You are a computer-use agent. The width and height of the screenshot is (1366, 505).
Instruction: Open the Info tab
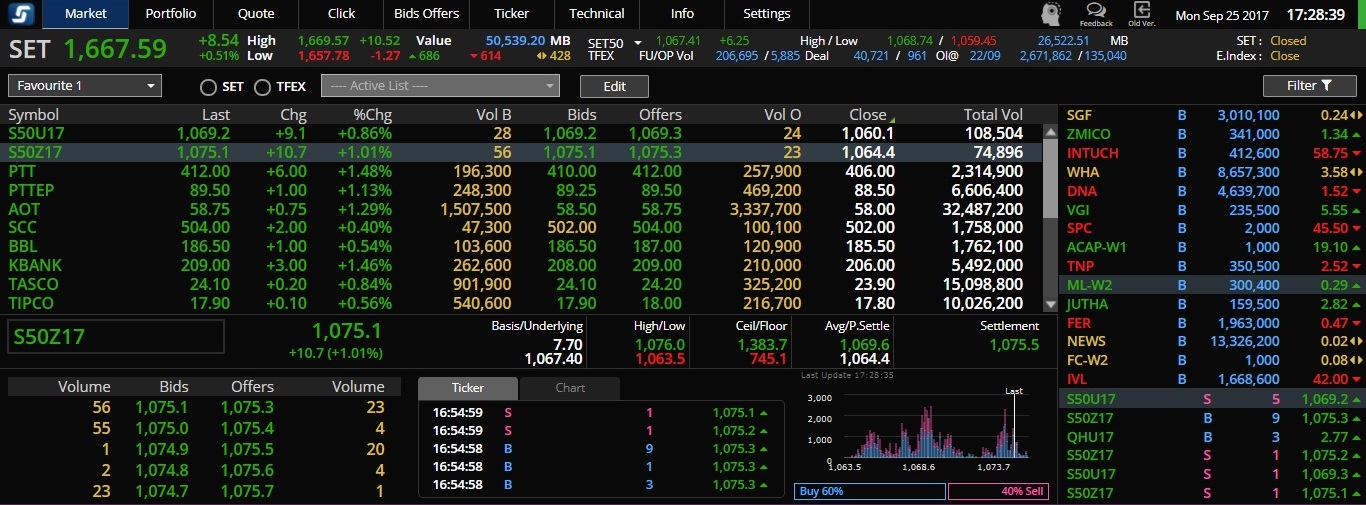[682, 14]
